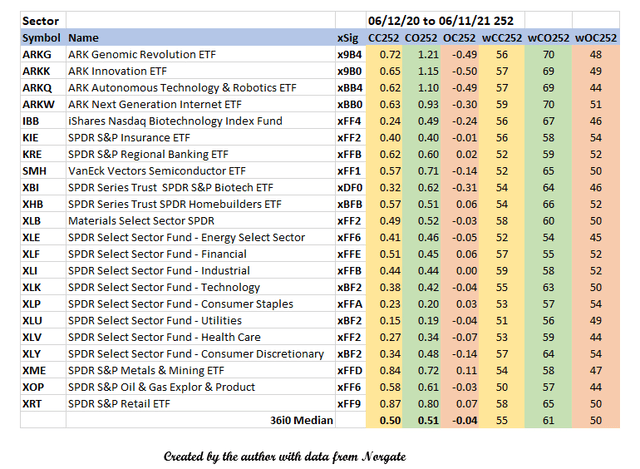Select the 36i0 Median label cell
This screenshot has width=640, height=469.
click(x=200, y=420)
